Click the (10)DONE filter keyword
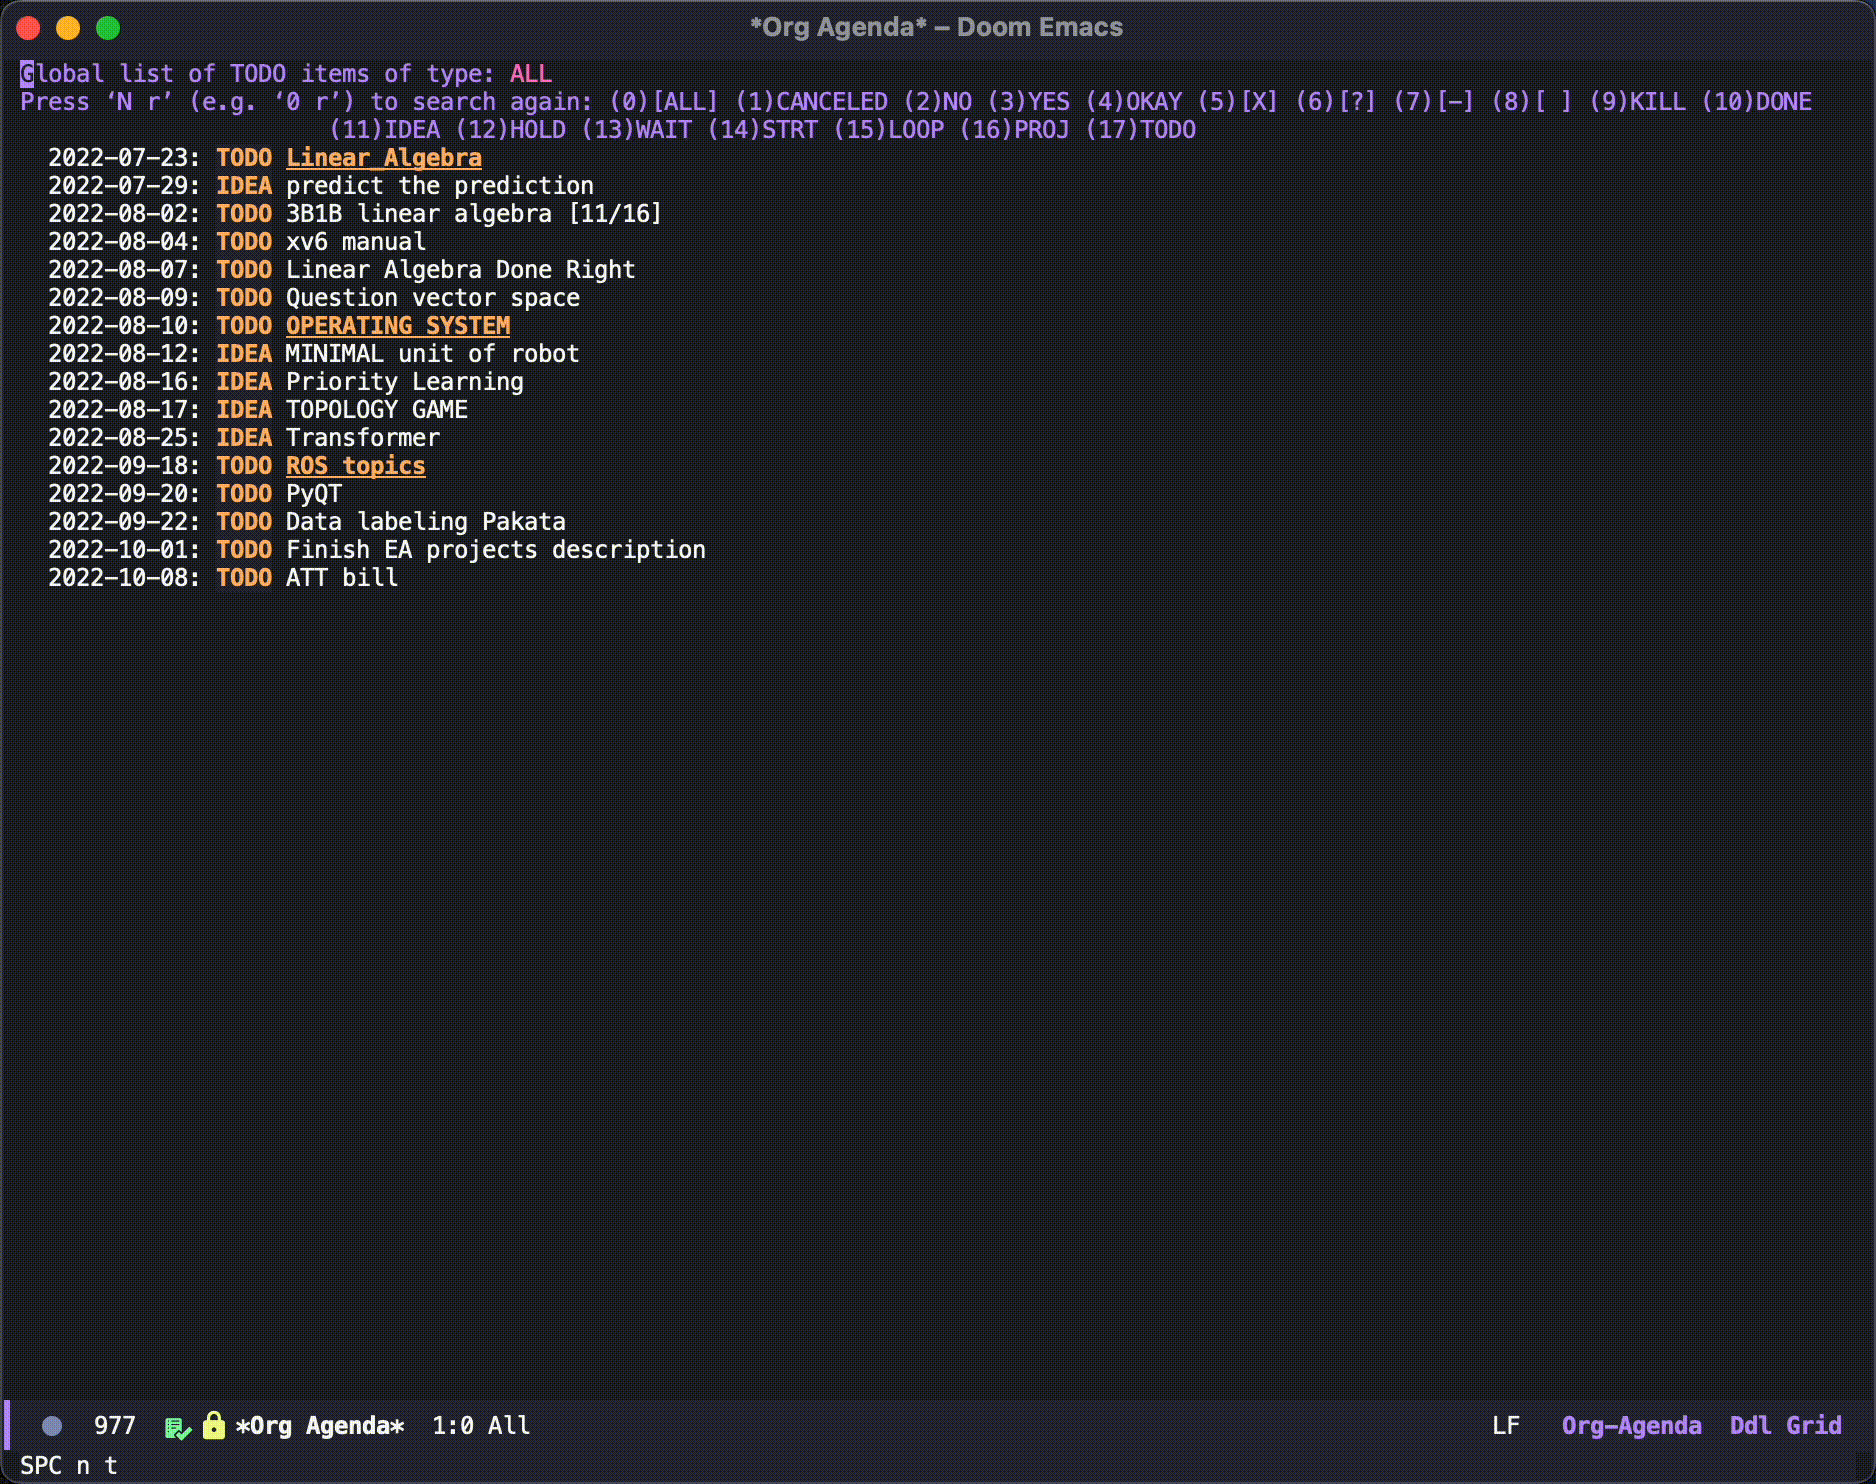1876x1484 pixels. [1756, 102]
